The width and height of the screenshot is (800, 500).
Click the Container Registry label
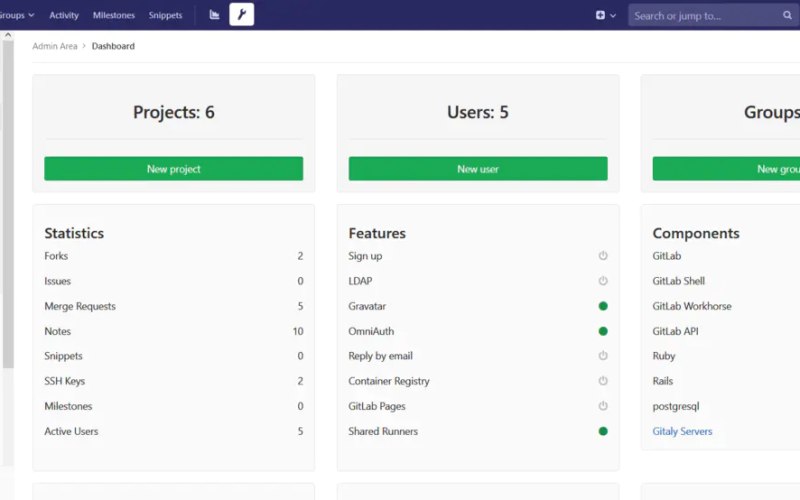tap(389, 381)
